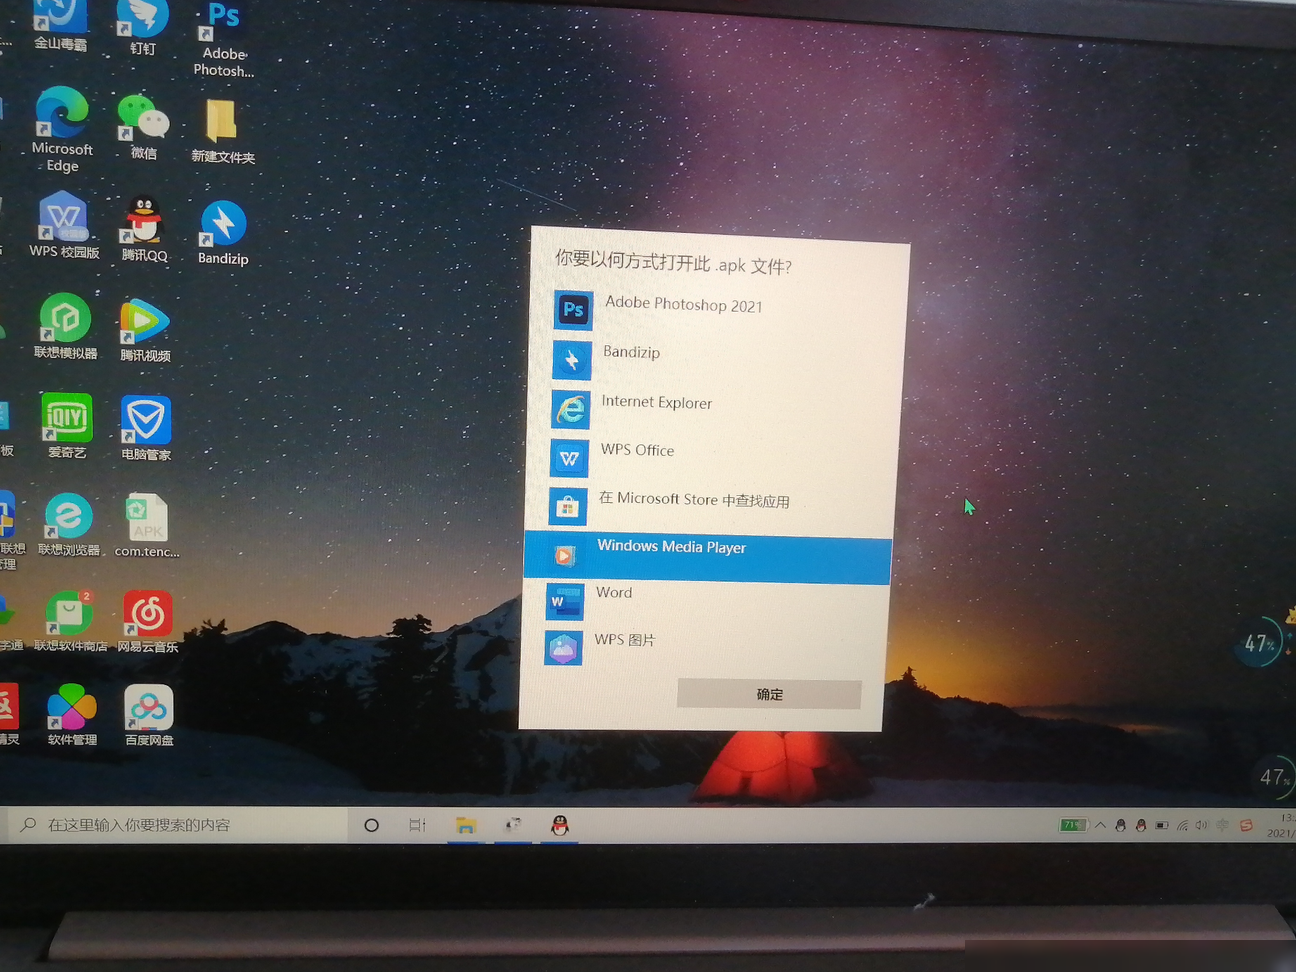Click the 软件管理 desktop shortcut
The height and width of the screenshot is (972, 1296).
tap(72, 715)
